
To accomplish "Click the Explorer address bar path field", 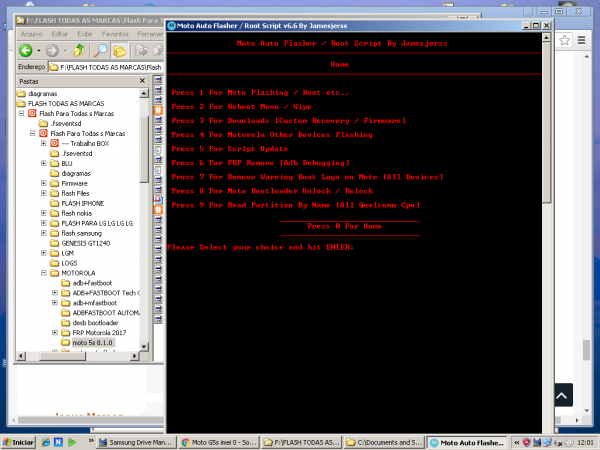I will pyautogui.click(x=106, y=67).
